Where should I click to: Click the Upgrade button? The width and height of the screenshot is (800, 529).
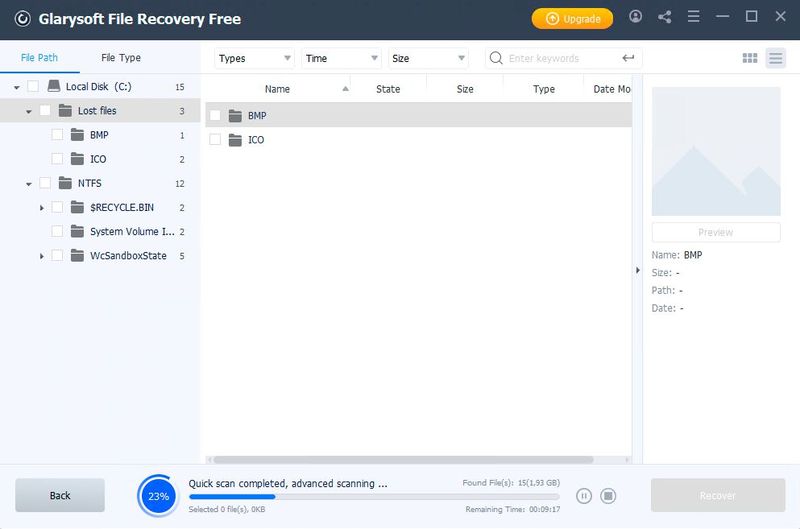(x=572, y=19)
